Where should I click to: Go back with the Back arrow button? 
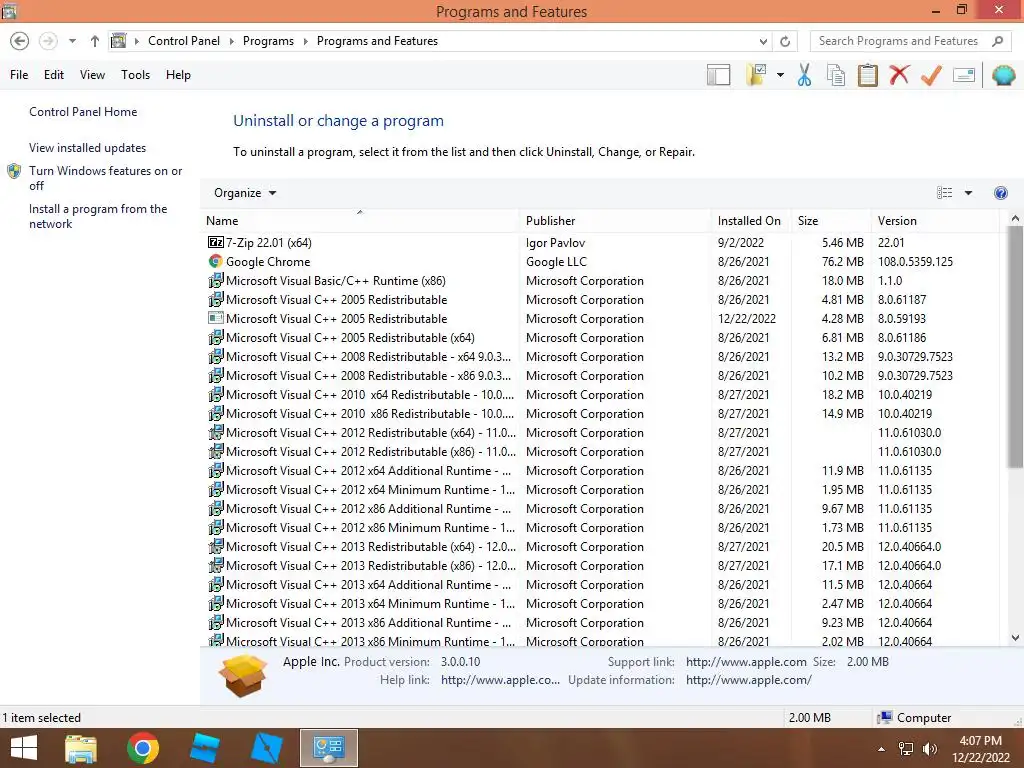[x=20, y=41]
